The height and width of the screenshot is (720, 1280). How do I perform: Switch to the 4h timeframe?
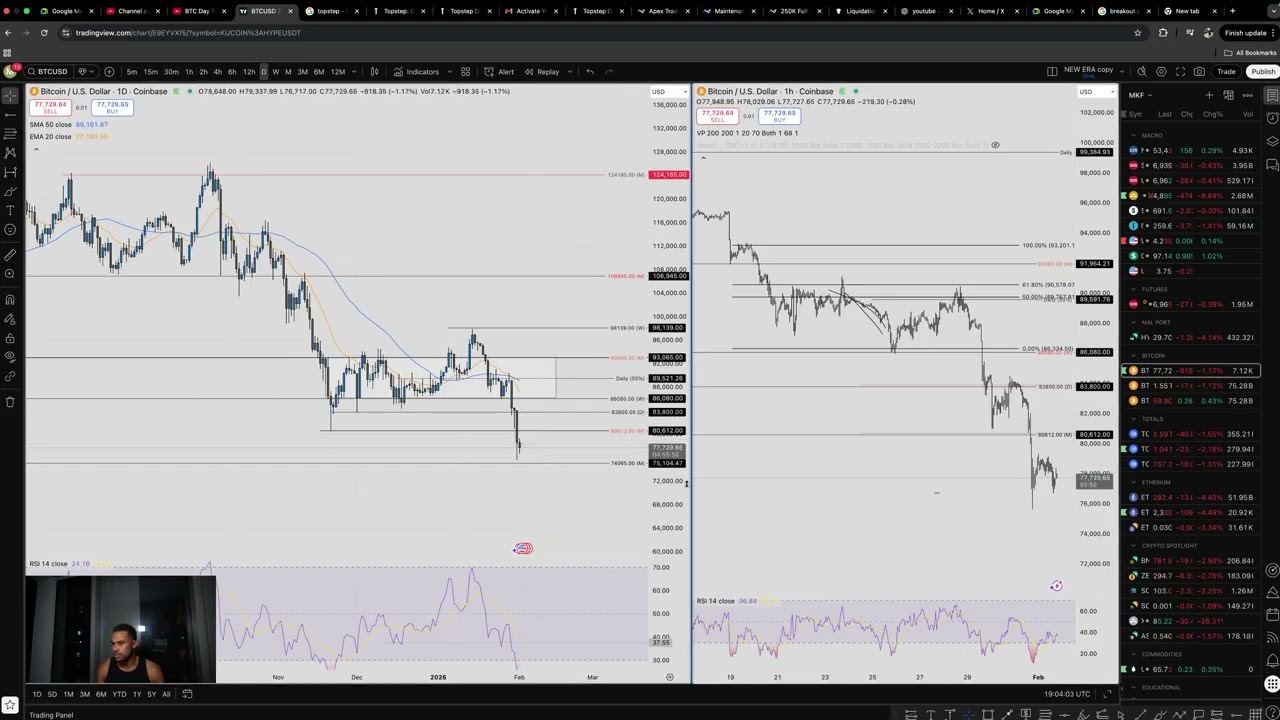(x=217, y=71)
